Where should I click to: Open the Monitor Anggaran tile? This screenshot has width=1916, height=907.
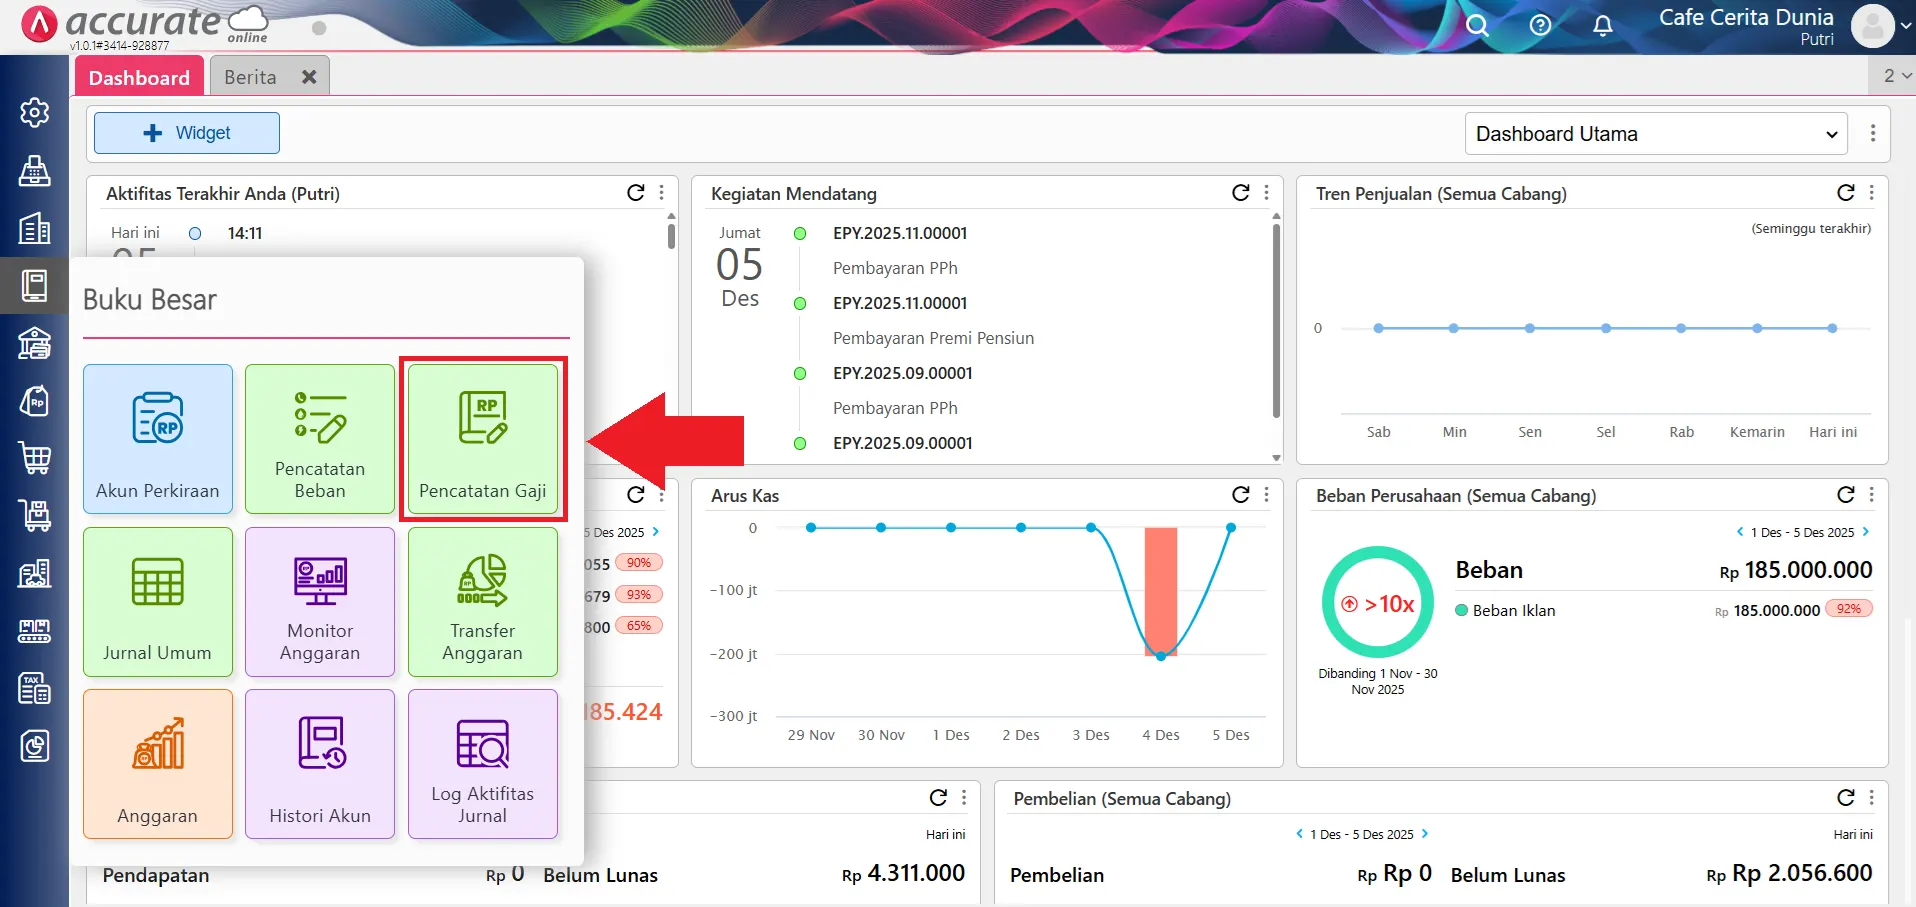pyautogui.click(x=320, y=602)
